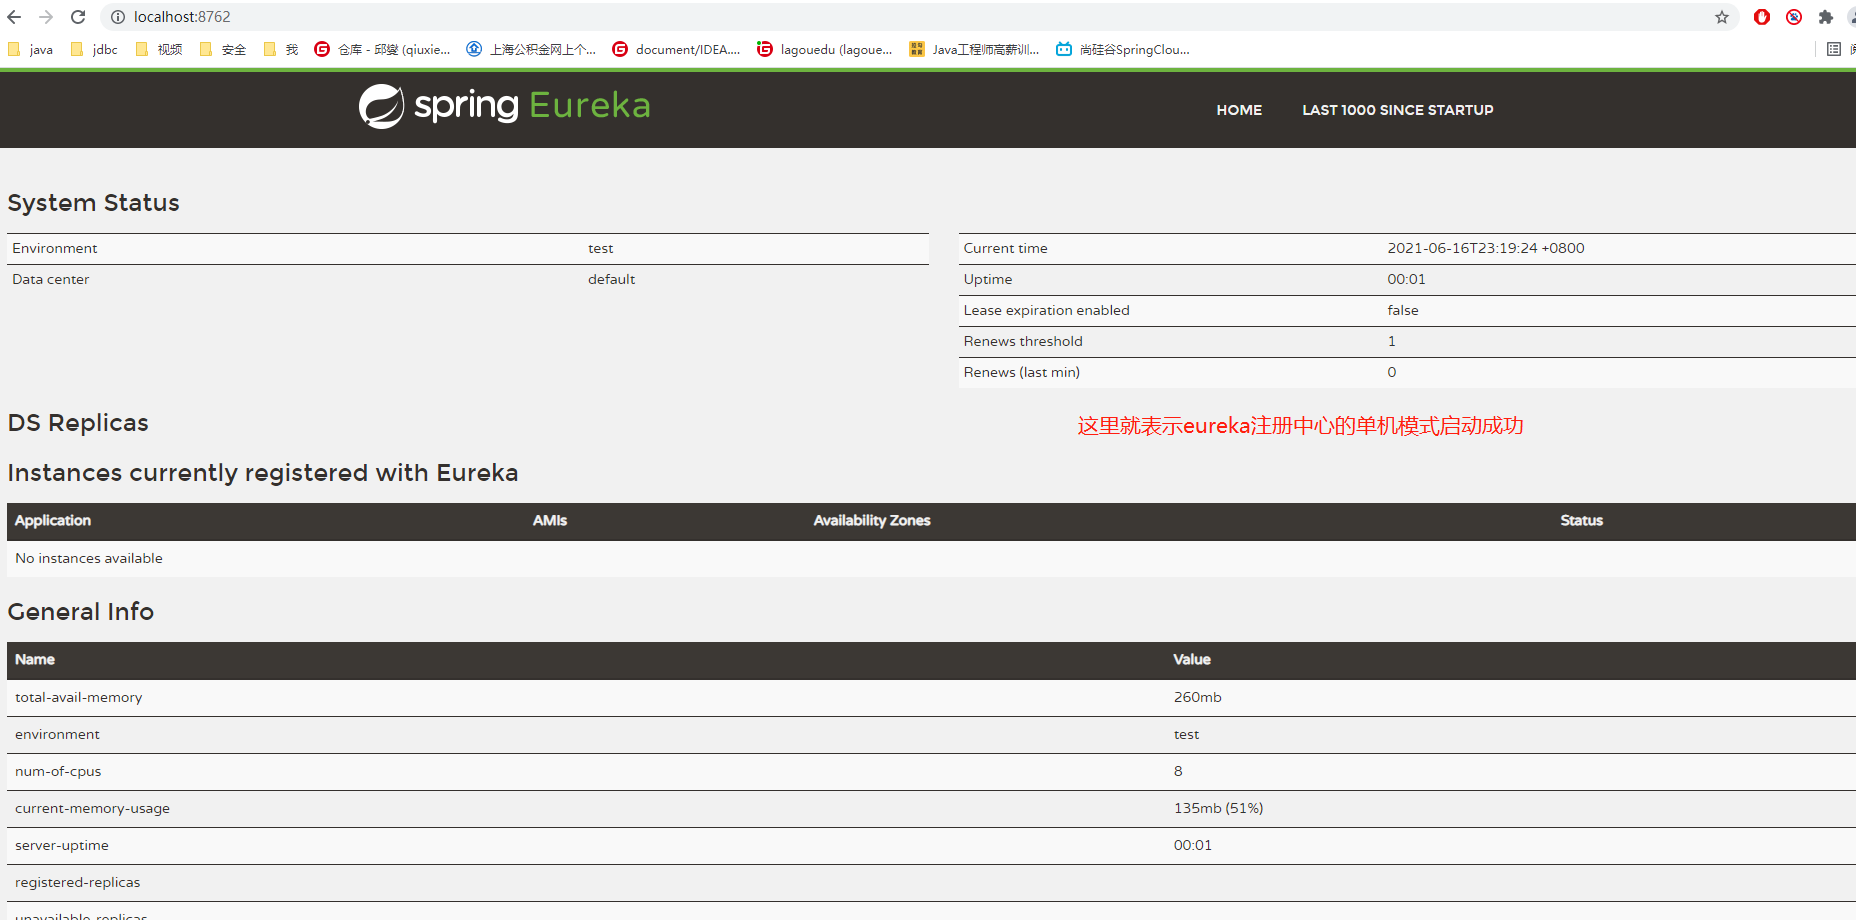Select the System Status heading

pyautogui.click(x=94, y=203)
